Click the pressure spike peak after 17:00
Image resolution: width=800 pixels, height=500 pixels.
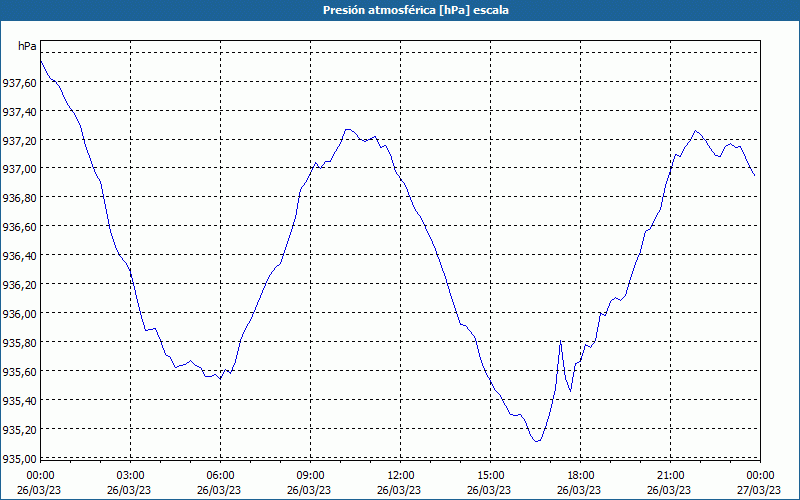[560, 340]
